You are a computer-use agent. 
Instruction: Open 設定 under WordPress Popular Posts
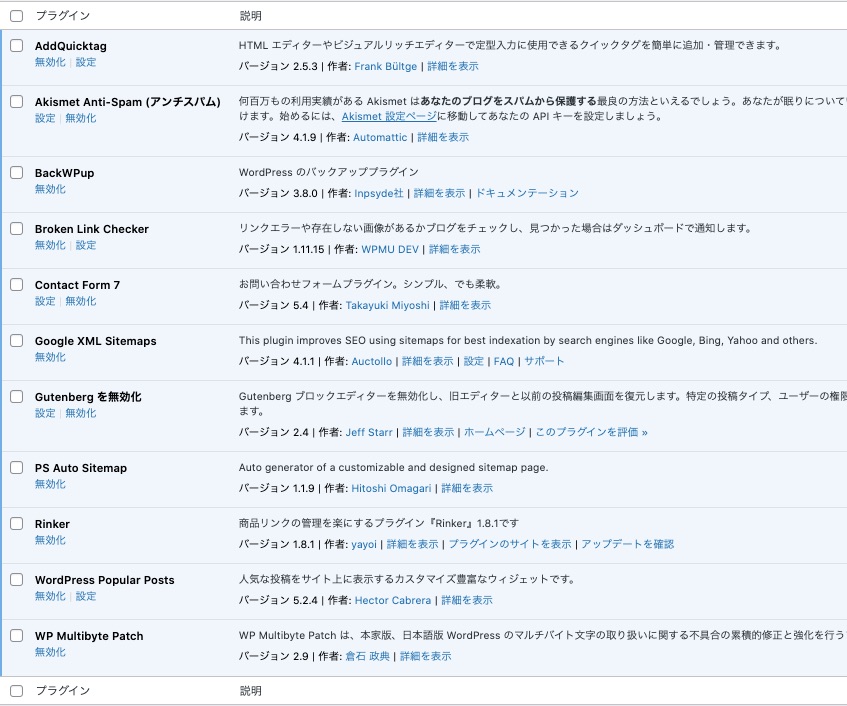(86, 596)
